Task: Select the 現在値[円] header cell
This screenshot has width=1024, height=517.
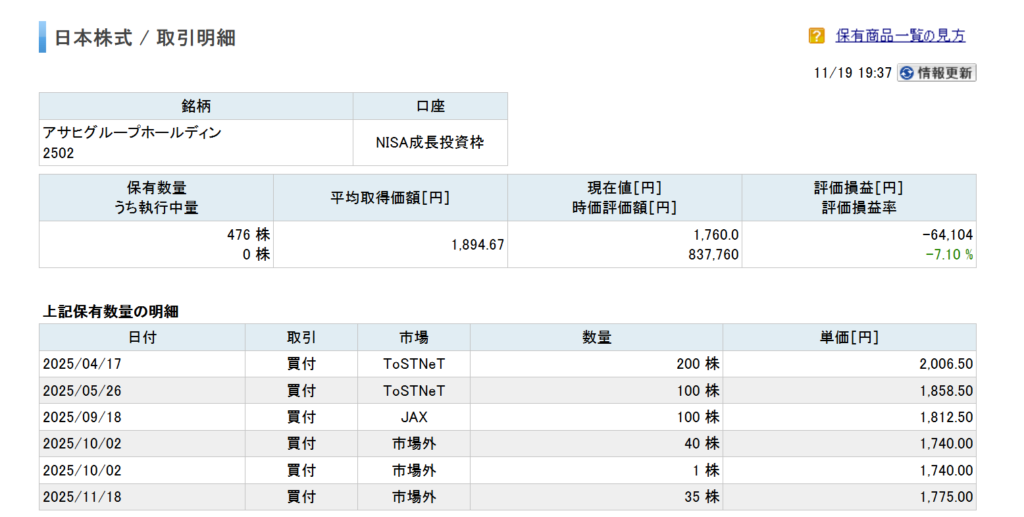Action: 624,188
